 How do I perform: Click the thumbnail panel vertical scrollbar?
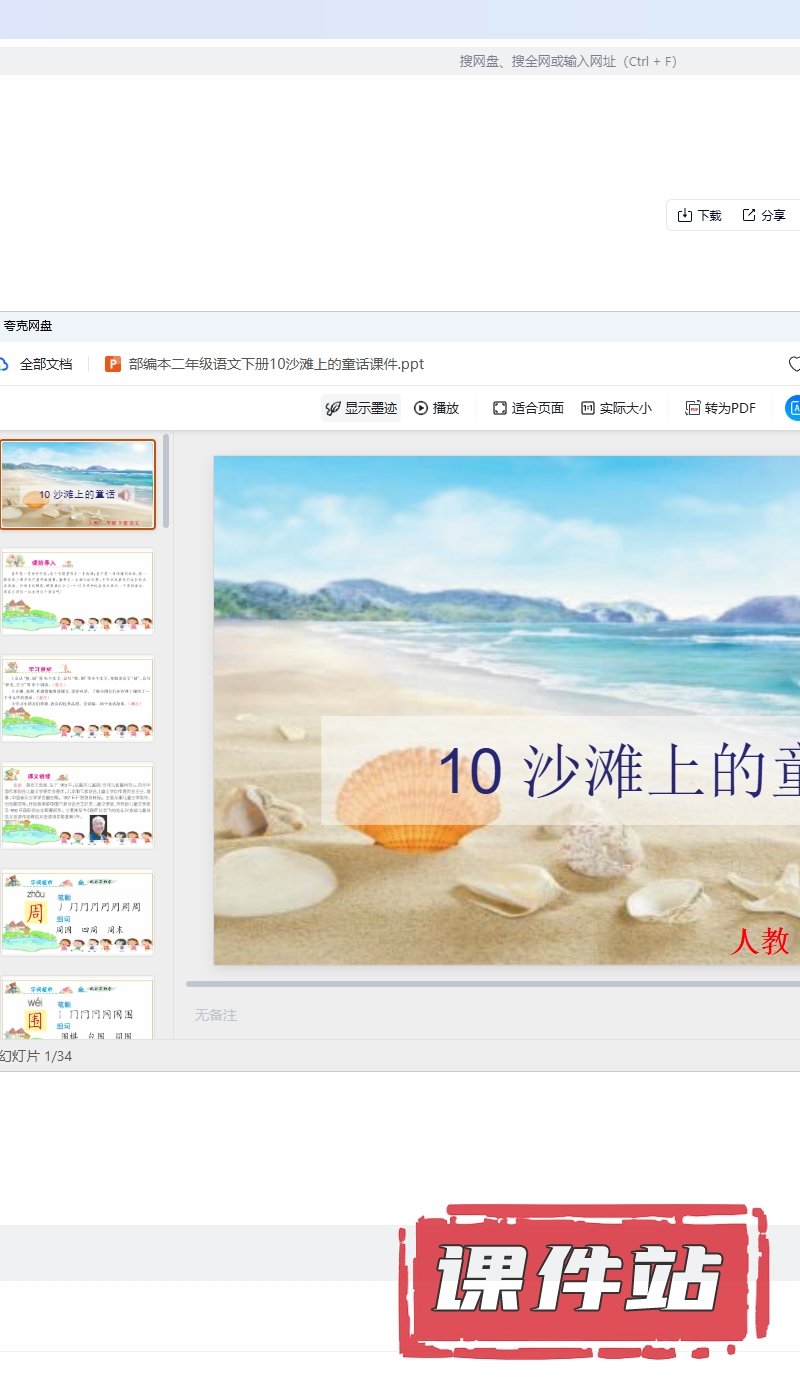coord(166,480)
